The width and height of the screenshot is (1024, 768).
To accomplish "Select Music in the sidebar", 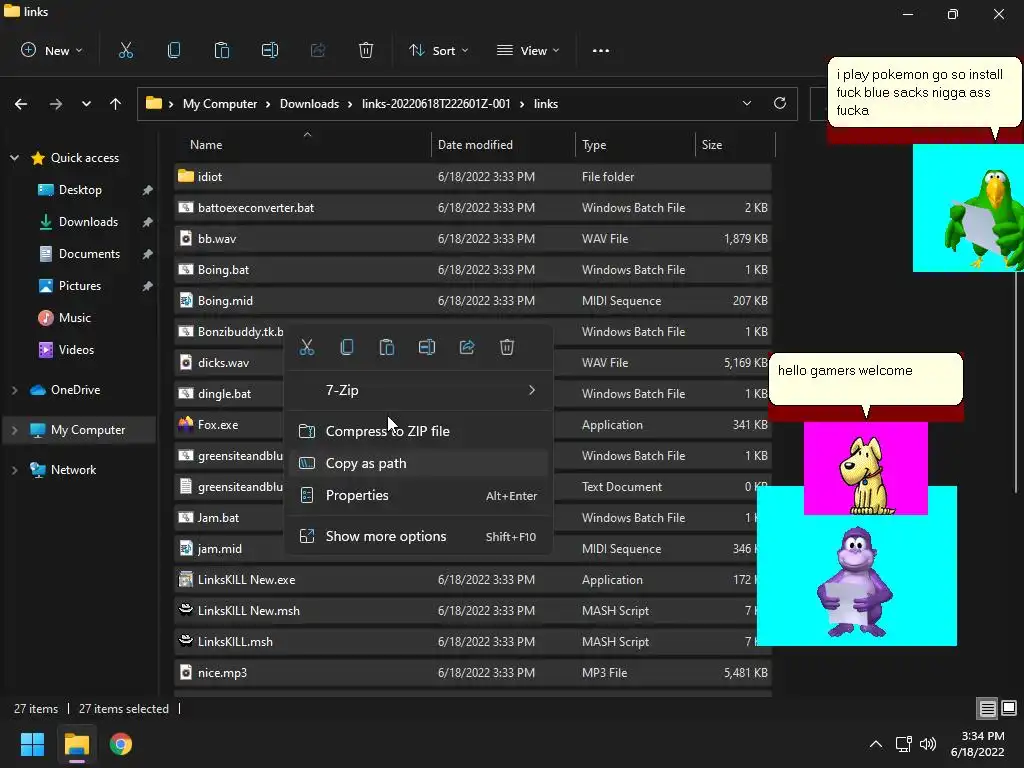I will point(74,318).
